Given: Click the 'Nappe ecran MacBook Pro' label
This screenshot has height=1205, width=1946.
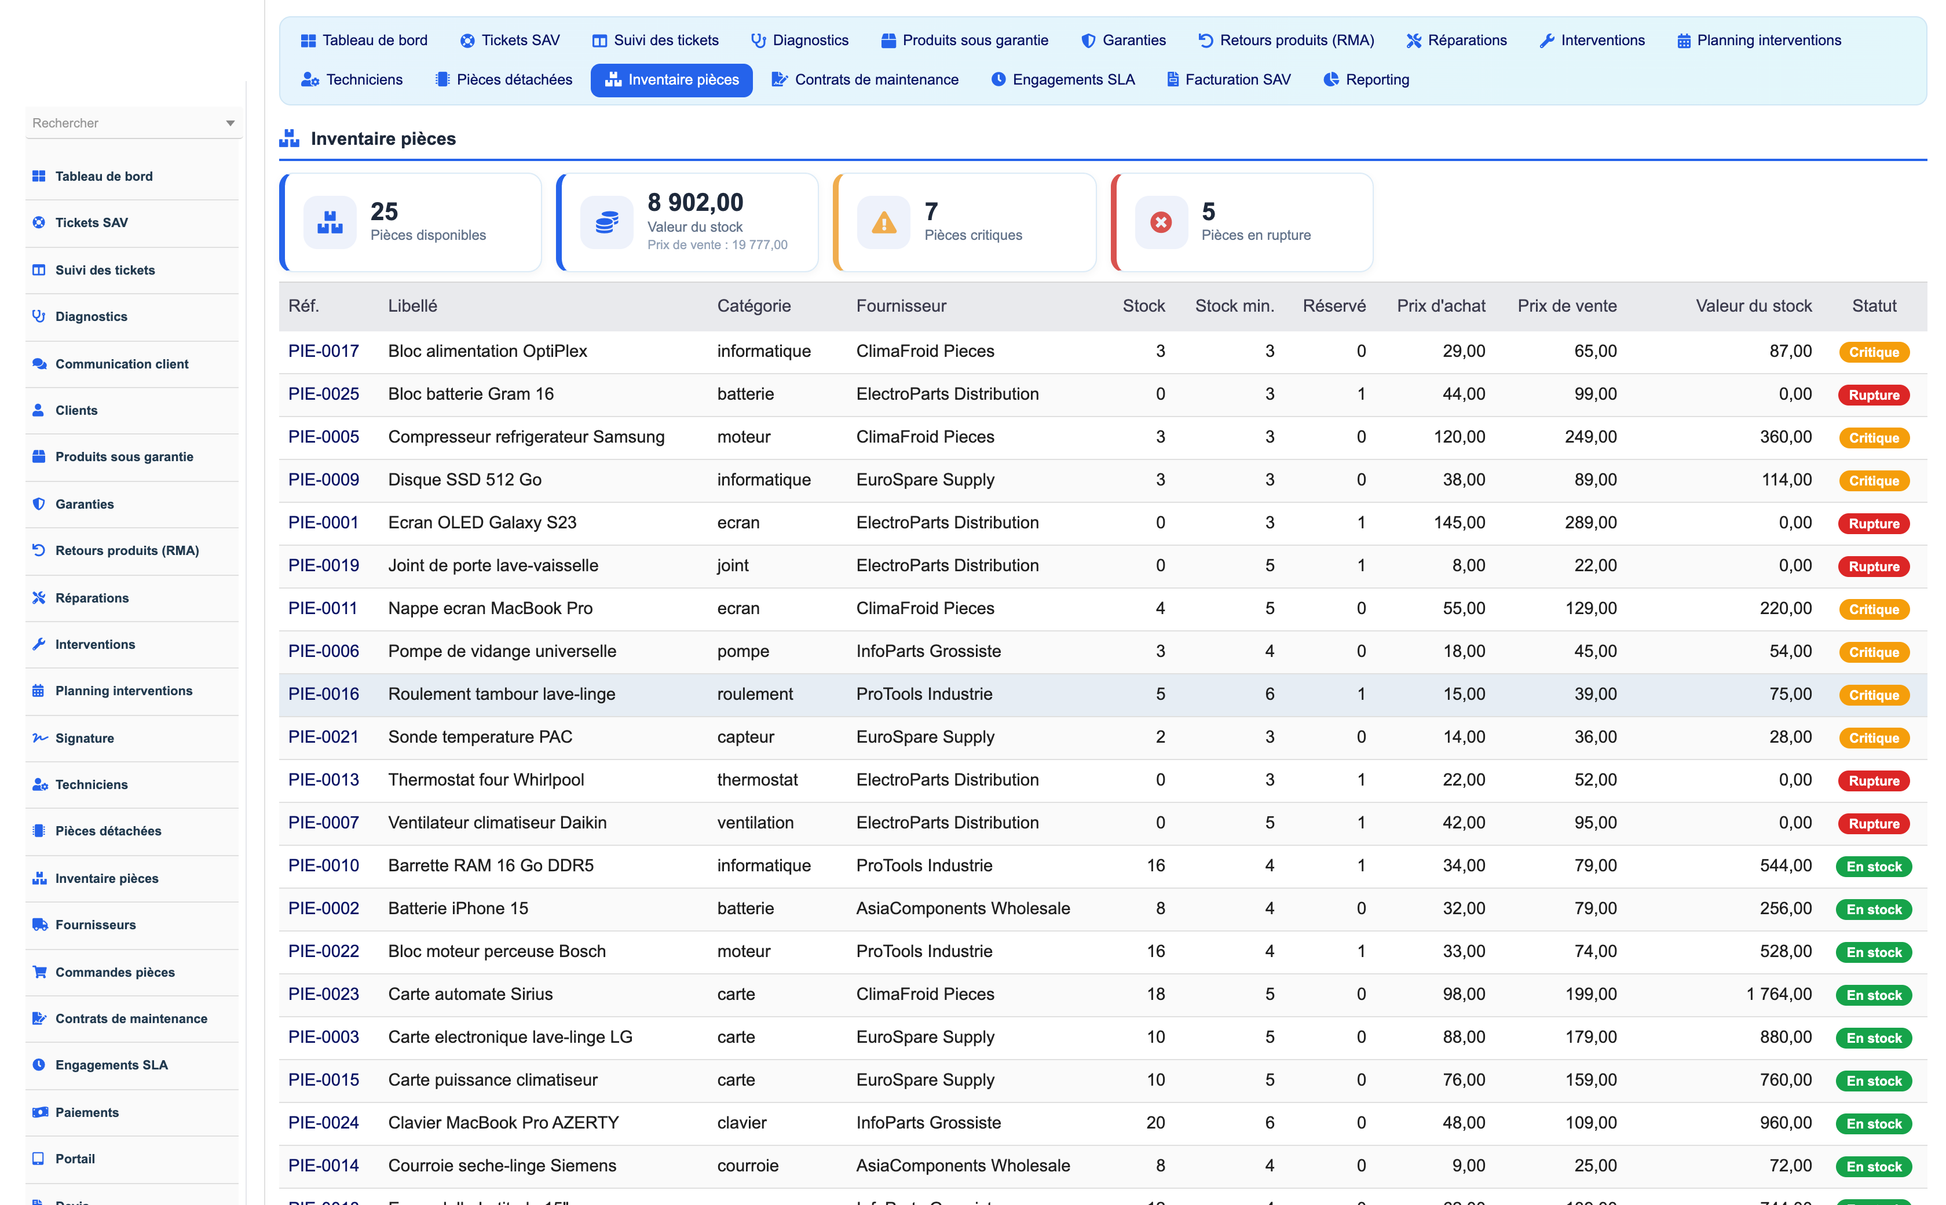Looking at the screenshot, I should click(490, 608).
